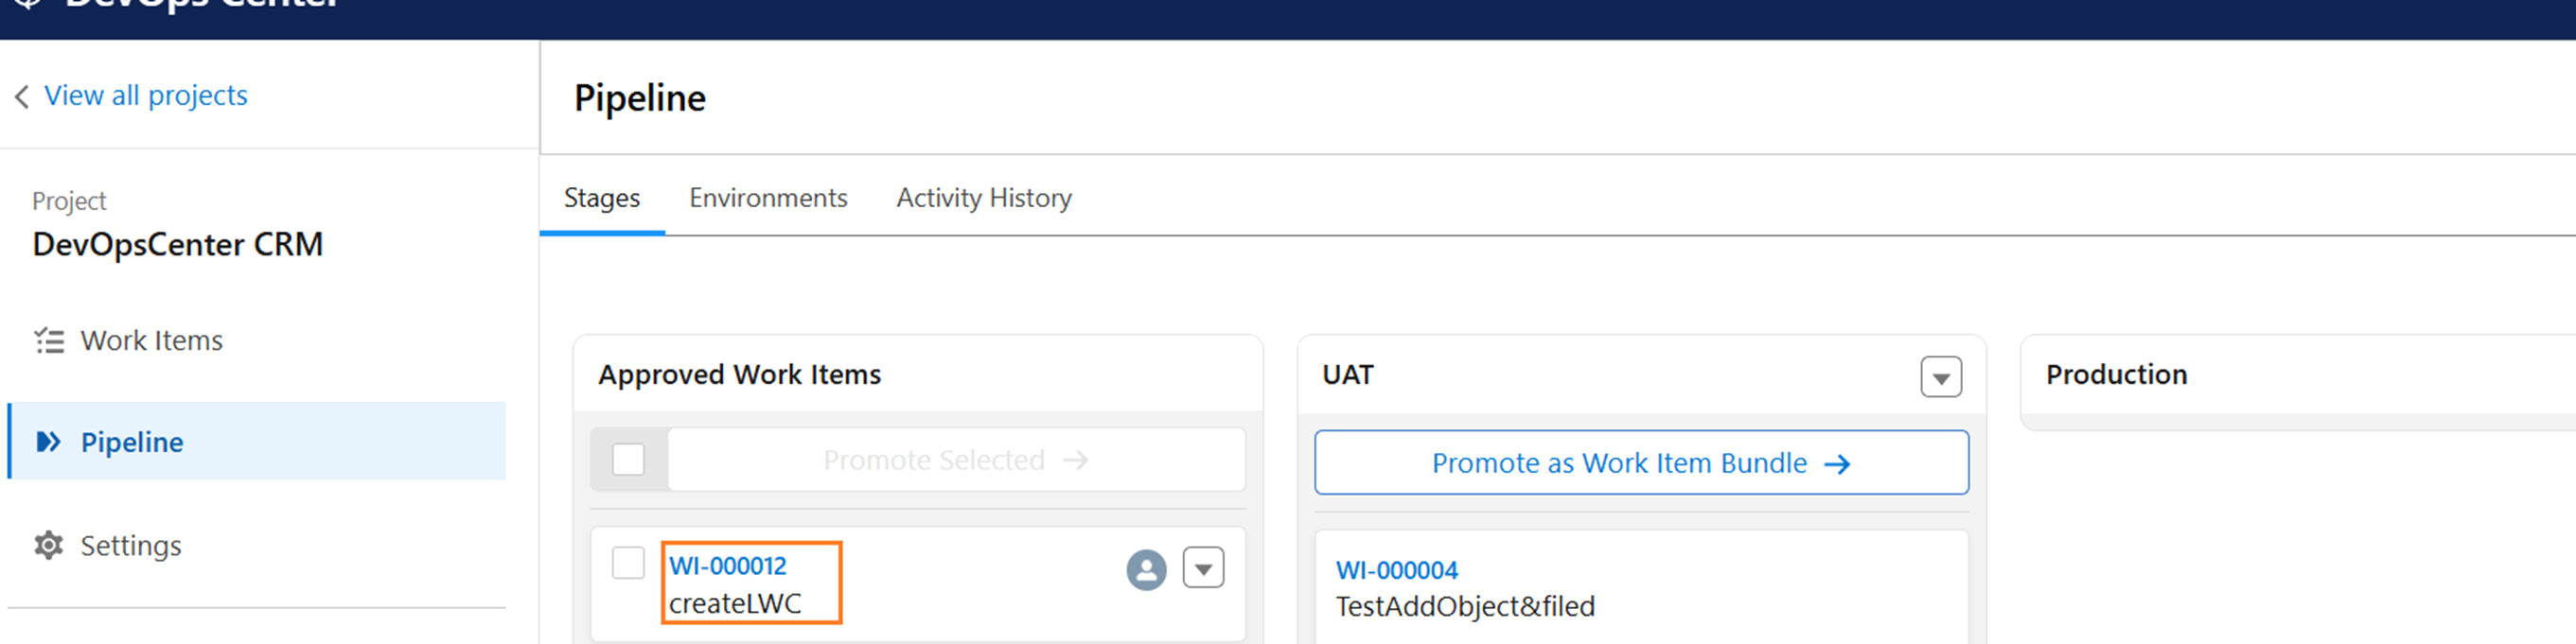
Task: Click the Work Items list icon
Action: (49, 341)
